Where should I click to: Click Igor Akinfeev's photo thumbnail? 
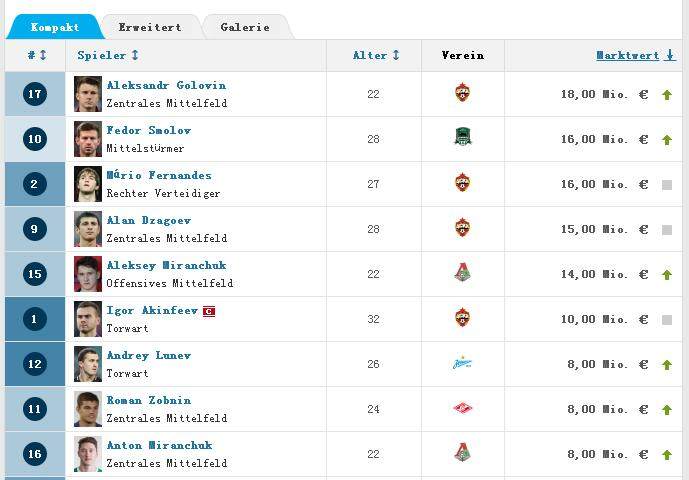[x=88, y=319]
